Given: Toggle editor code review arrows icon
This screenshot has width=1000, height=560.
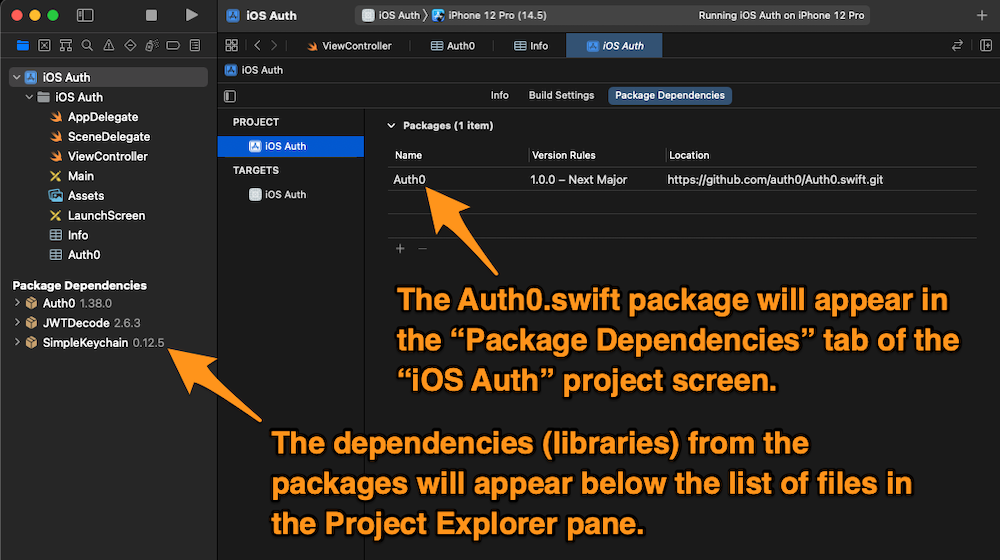Looking at the screenshot, I should point(957,45).
